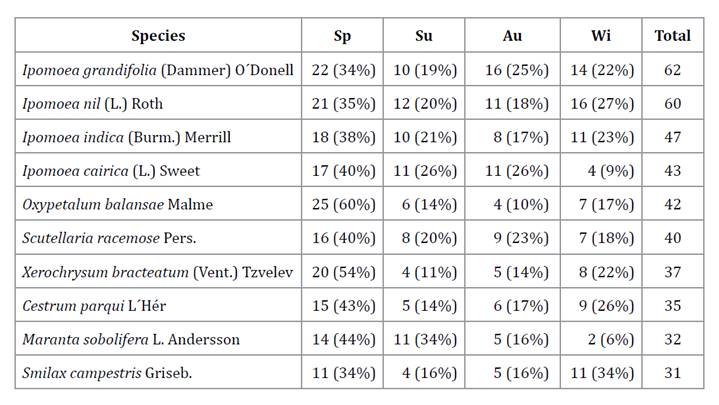Click the 2 (6%) winter value cell
This screenshot has height=405, width=719.
click(x=600, y=339)
